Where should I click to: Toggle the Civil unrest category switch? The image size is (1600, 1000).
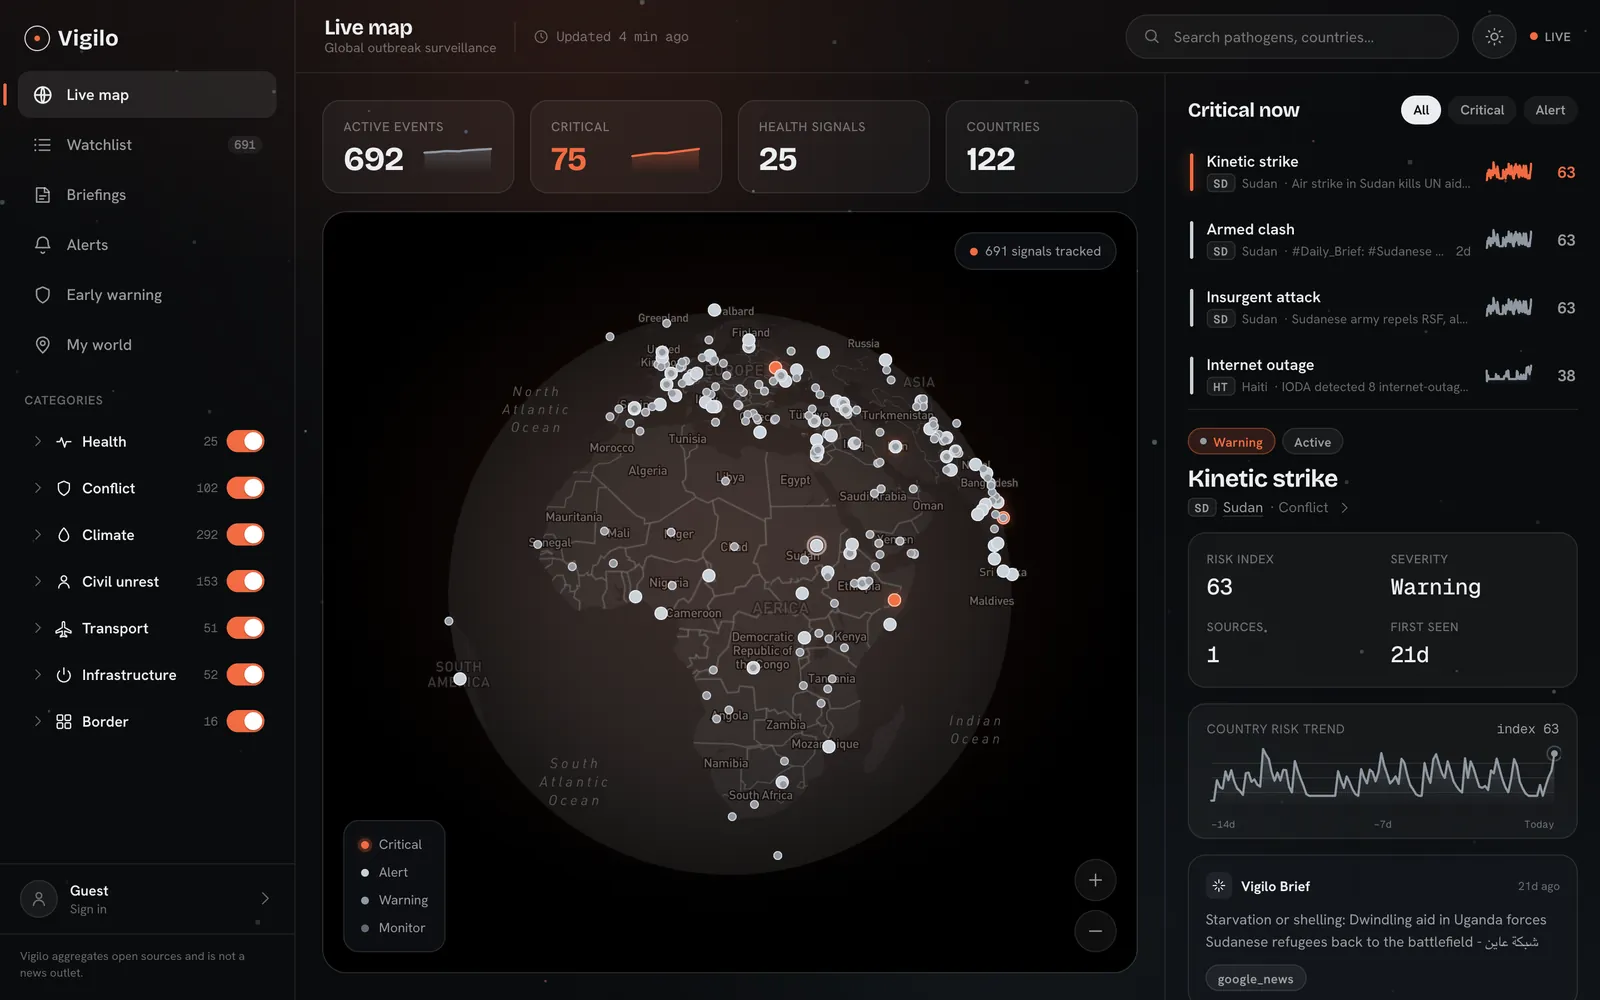tap(245, 581)
